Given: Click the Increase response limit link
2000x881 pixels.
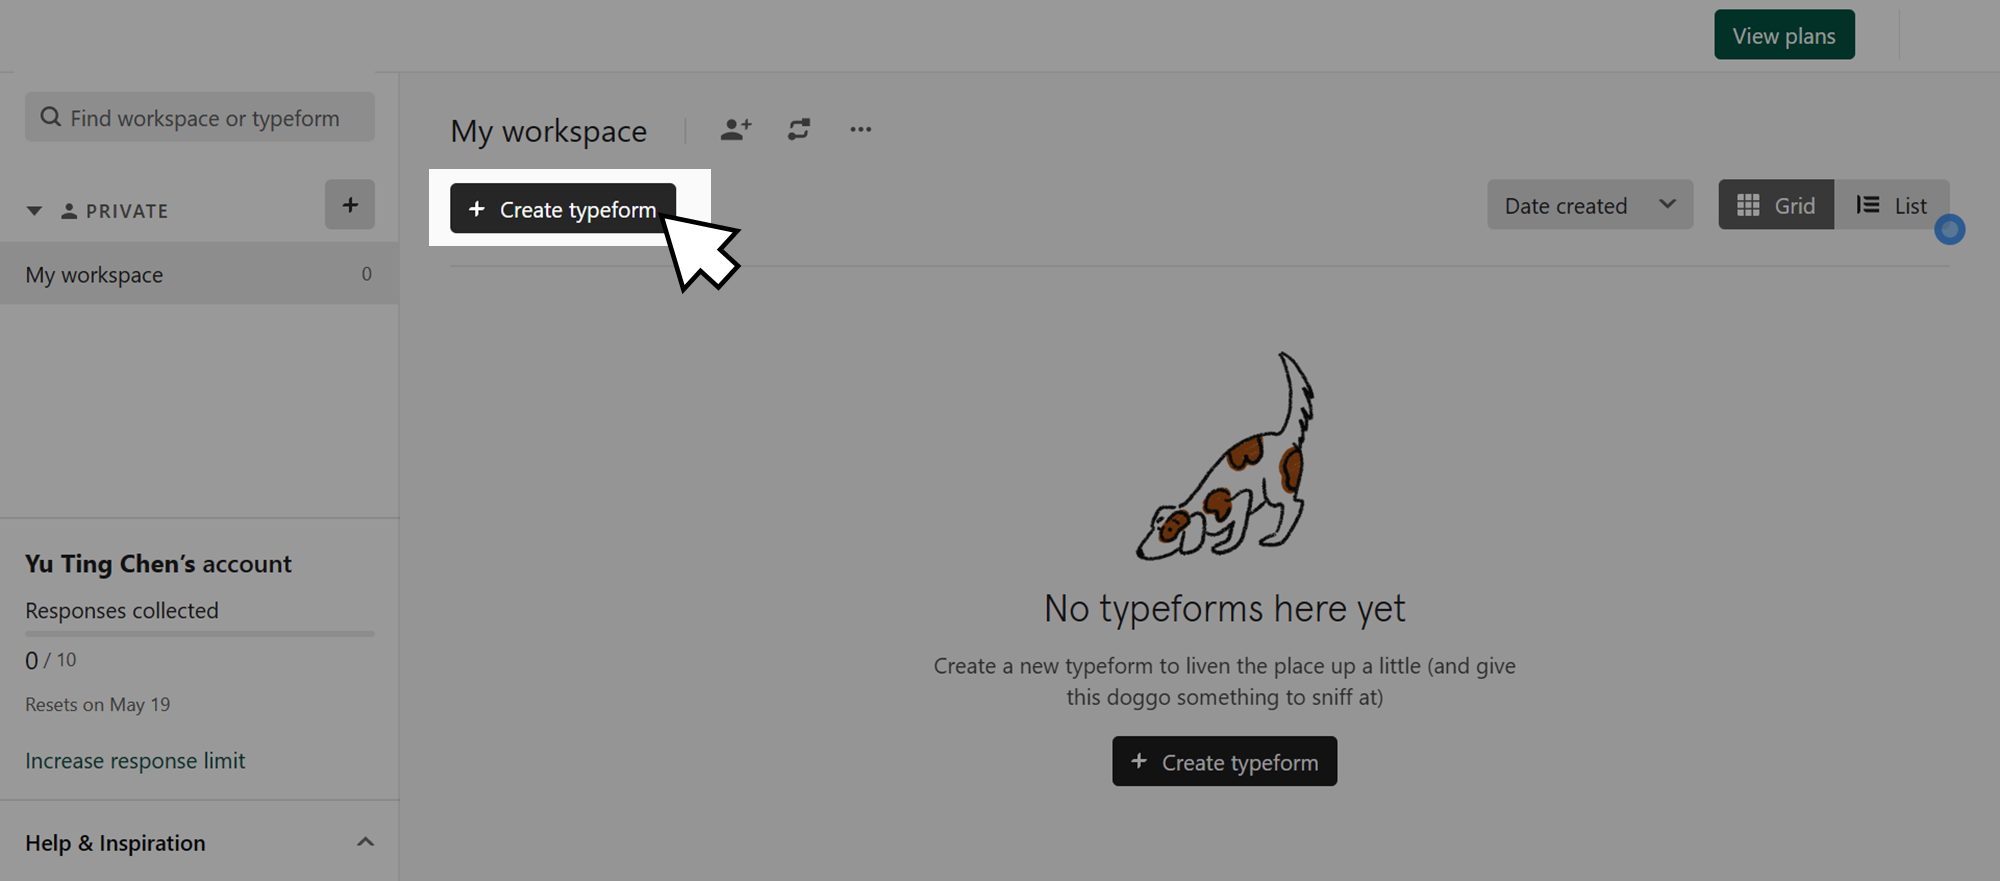Looking at the screenshot, I should pos(135,761).
